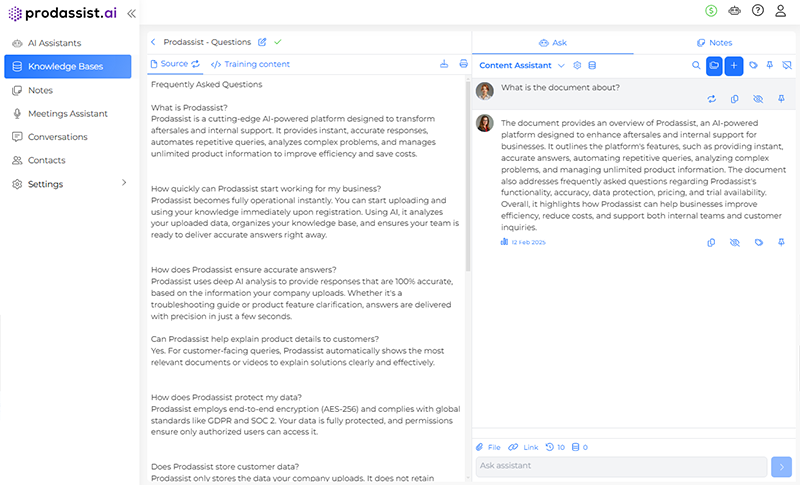Collapse the left sidebar navigation
Screen dimensions: 800x485
[132, 13]
